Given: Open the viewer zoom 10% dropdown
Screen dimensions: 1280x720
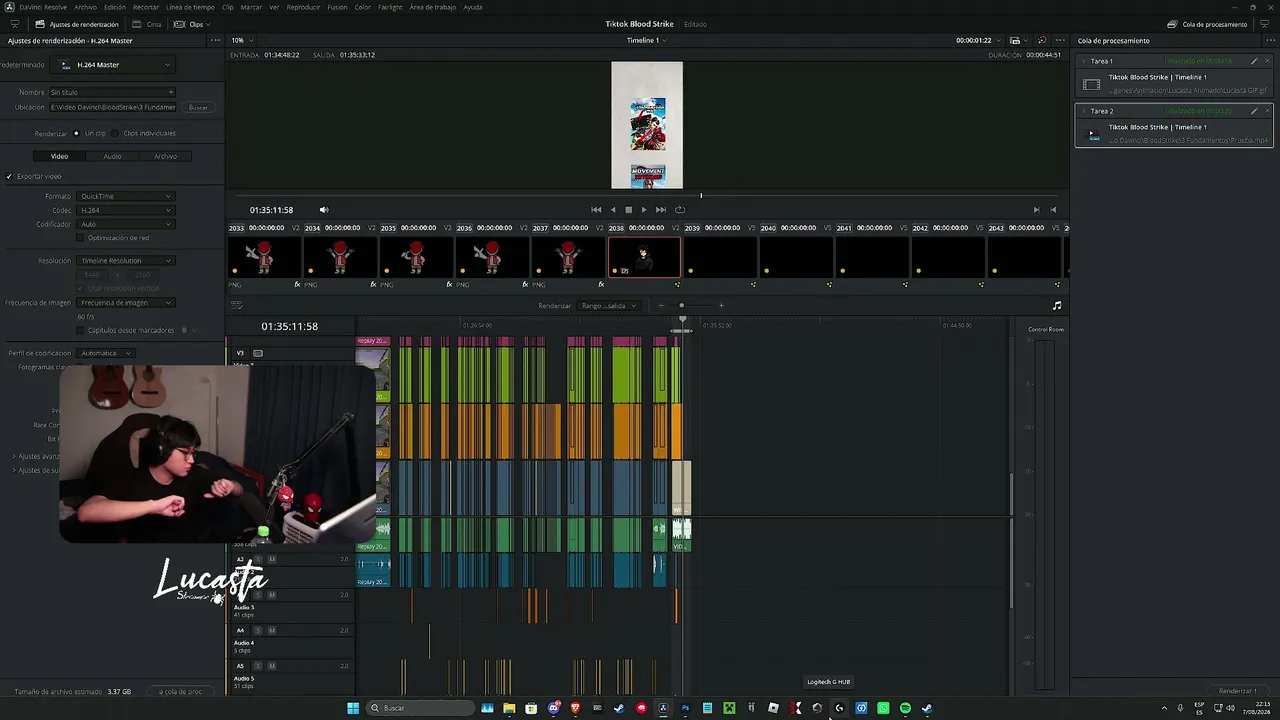Looking at the screenshot, I should (x=240, y=40).
